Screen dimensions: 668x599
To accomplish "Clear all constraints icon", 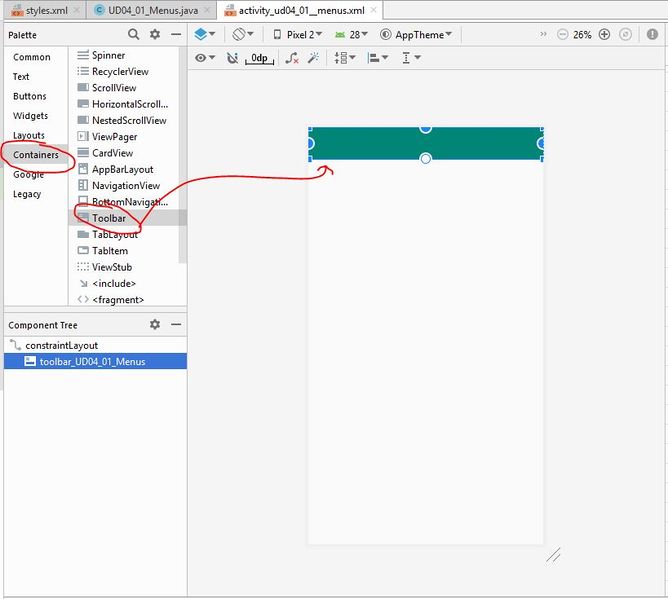I will pyautogui.click(x=292, y=58).
